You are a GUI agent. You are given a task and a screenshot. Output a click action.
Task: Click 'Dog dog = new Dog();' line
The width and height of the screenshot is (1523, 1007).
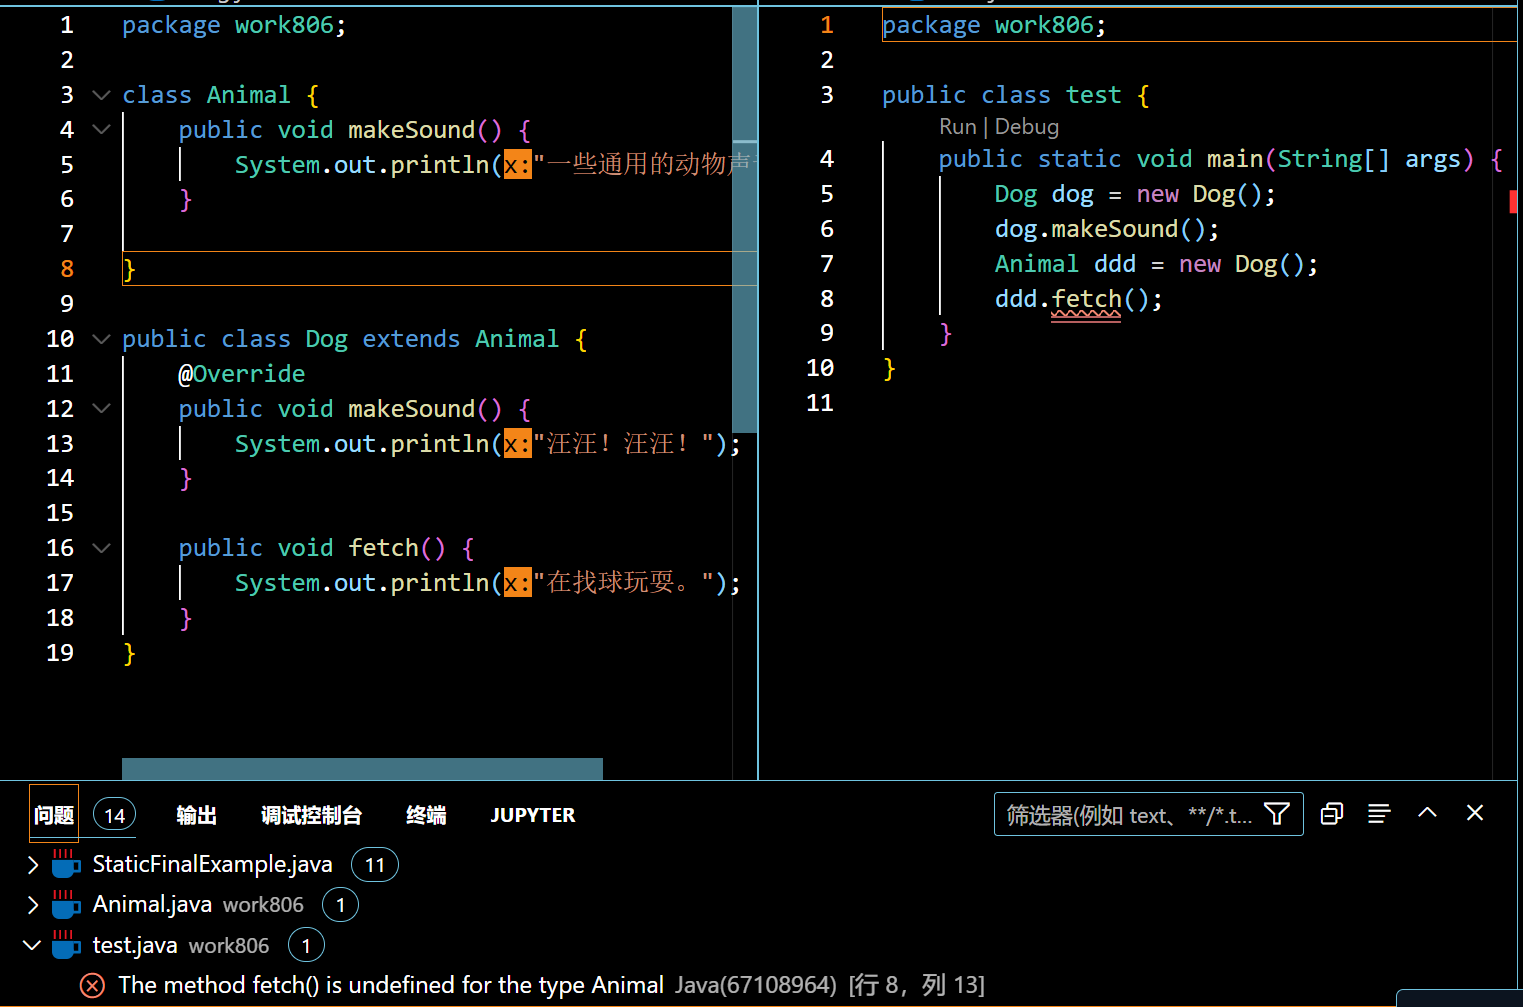point(1135,194)
